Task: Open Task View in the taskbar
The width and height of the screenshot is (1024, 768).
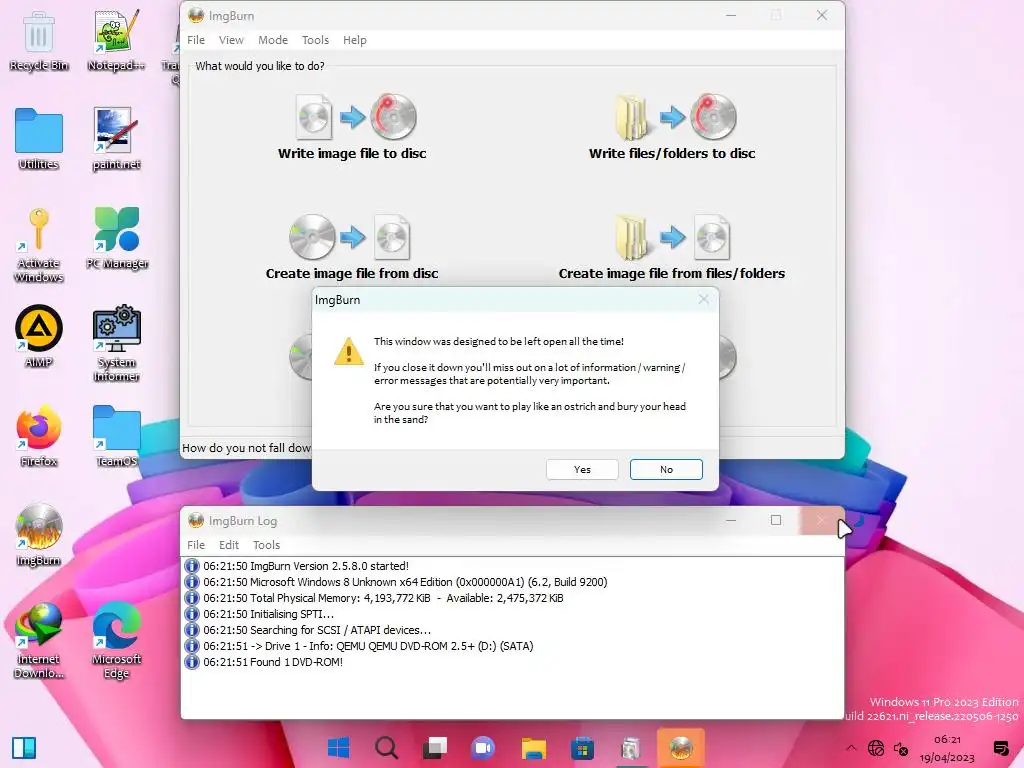Action: 434,748
